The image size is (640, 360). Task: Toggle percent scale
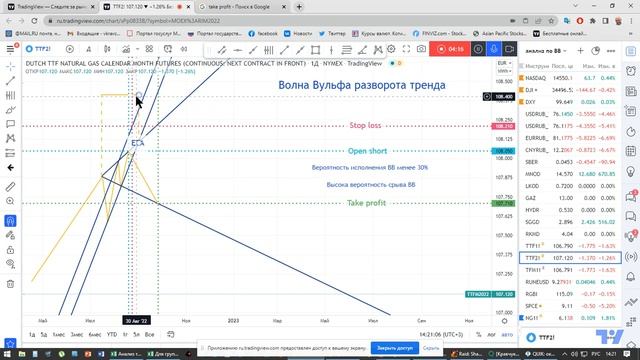click(478, 335)
